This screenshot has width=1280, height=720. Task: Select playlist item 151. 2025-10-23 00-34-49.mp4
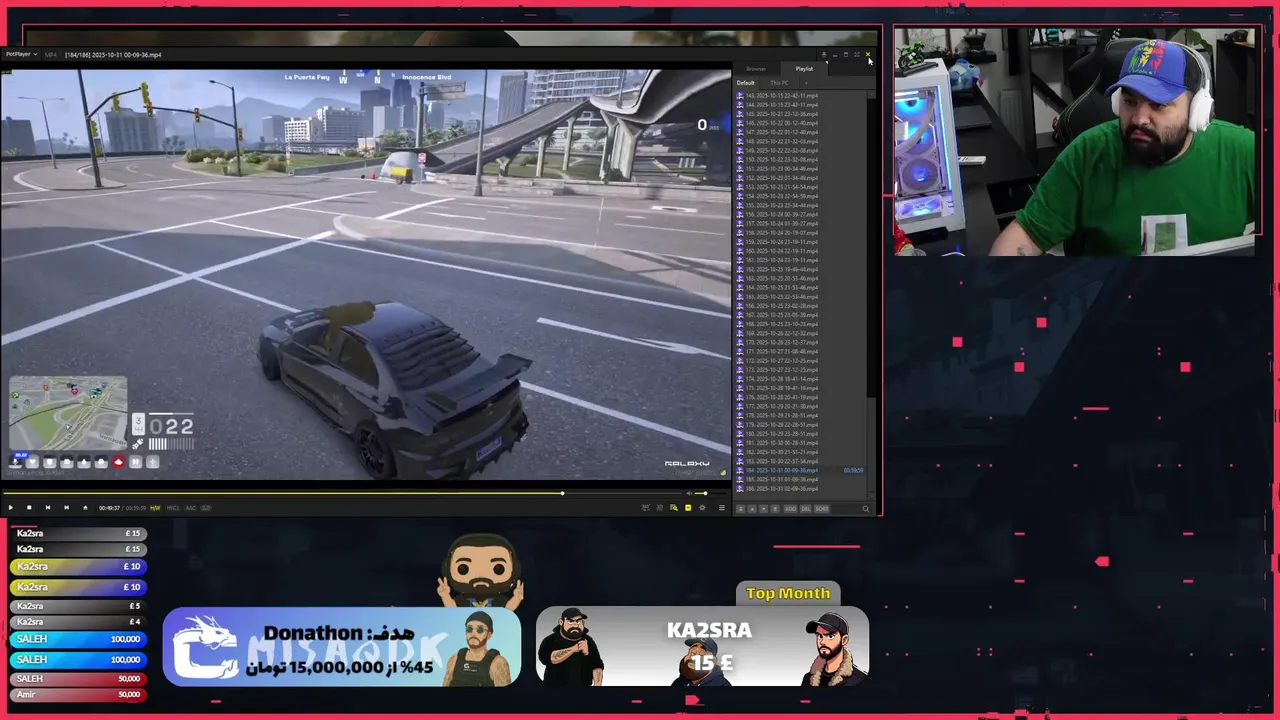pos(801,168)
